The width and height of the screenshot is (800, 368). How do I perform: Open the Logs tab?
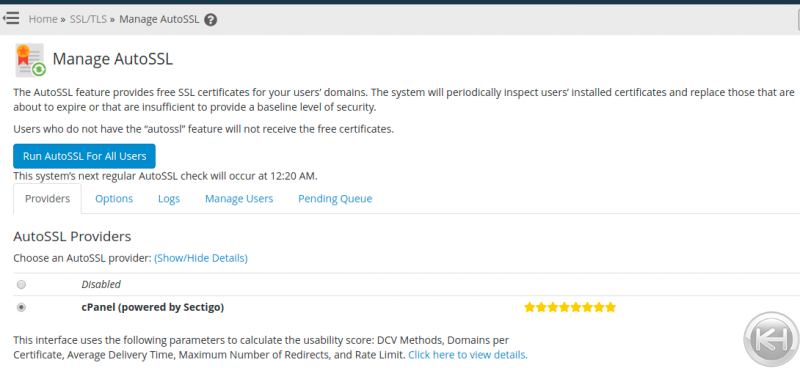(169, 199)
